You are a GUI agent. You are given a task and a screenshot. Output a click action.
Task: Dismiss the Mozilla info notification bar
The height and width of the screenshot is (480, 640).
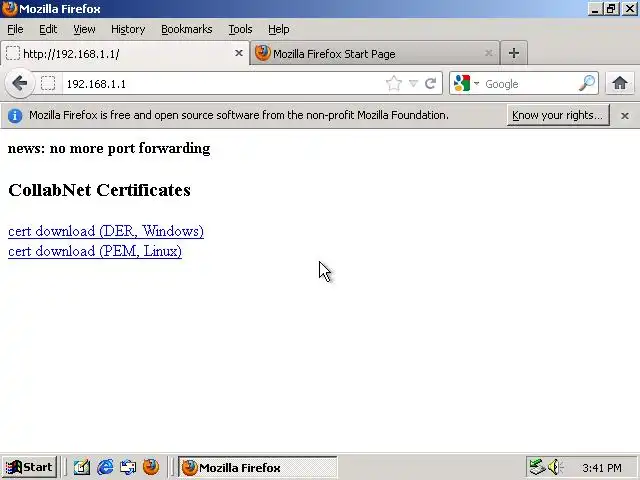[x=624, y=116]
